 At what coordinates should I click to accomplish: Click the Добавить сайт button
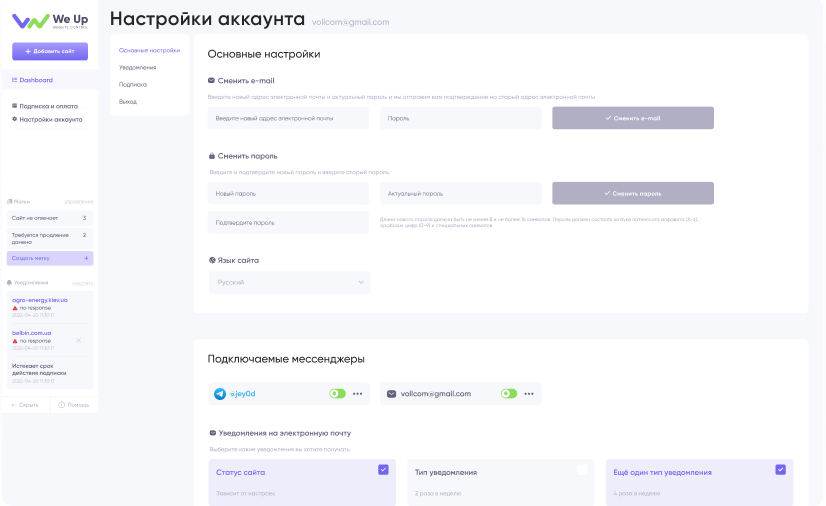click(50, 51)
